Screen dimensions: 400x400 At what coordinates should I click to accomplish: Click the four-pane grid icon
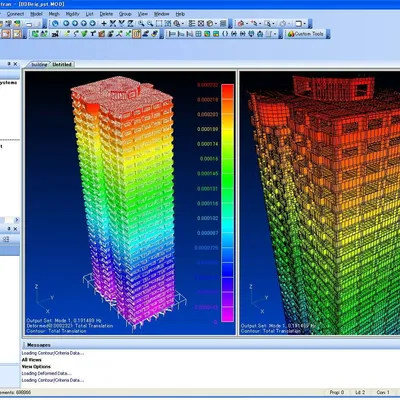(x=198, y=34)
